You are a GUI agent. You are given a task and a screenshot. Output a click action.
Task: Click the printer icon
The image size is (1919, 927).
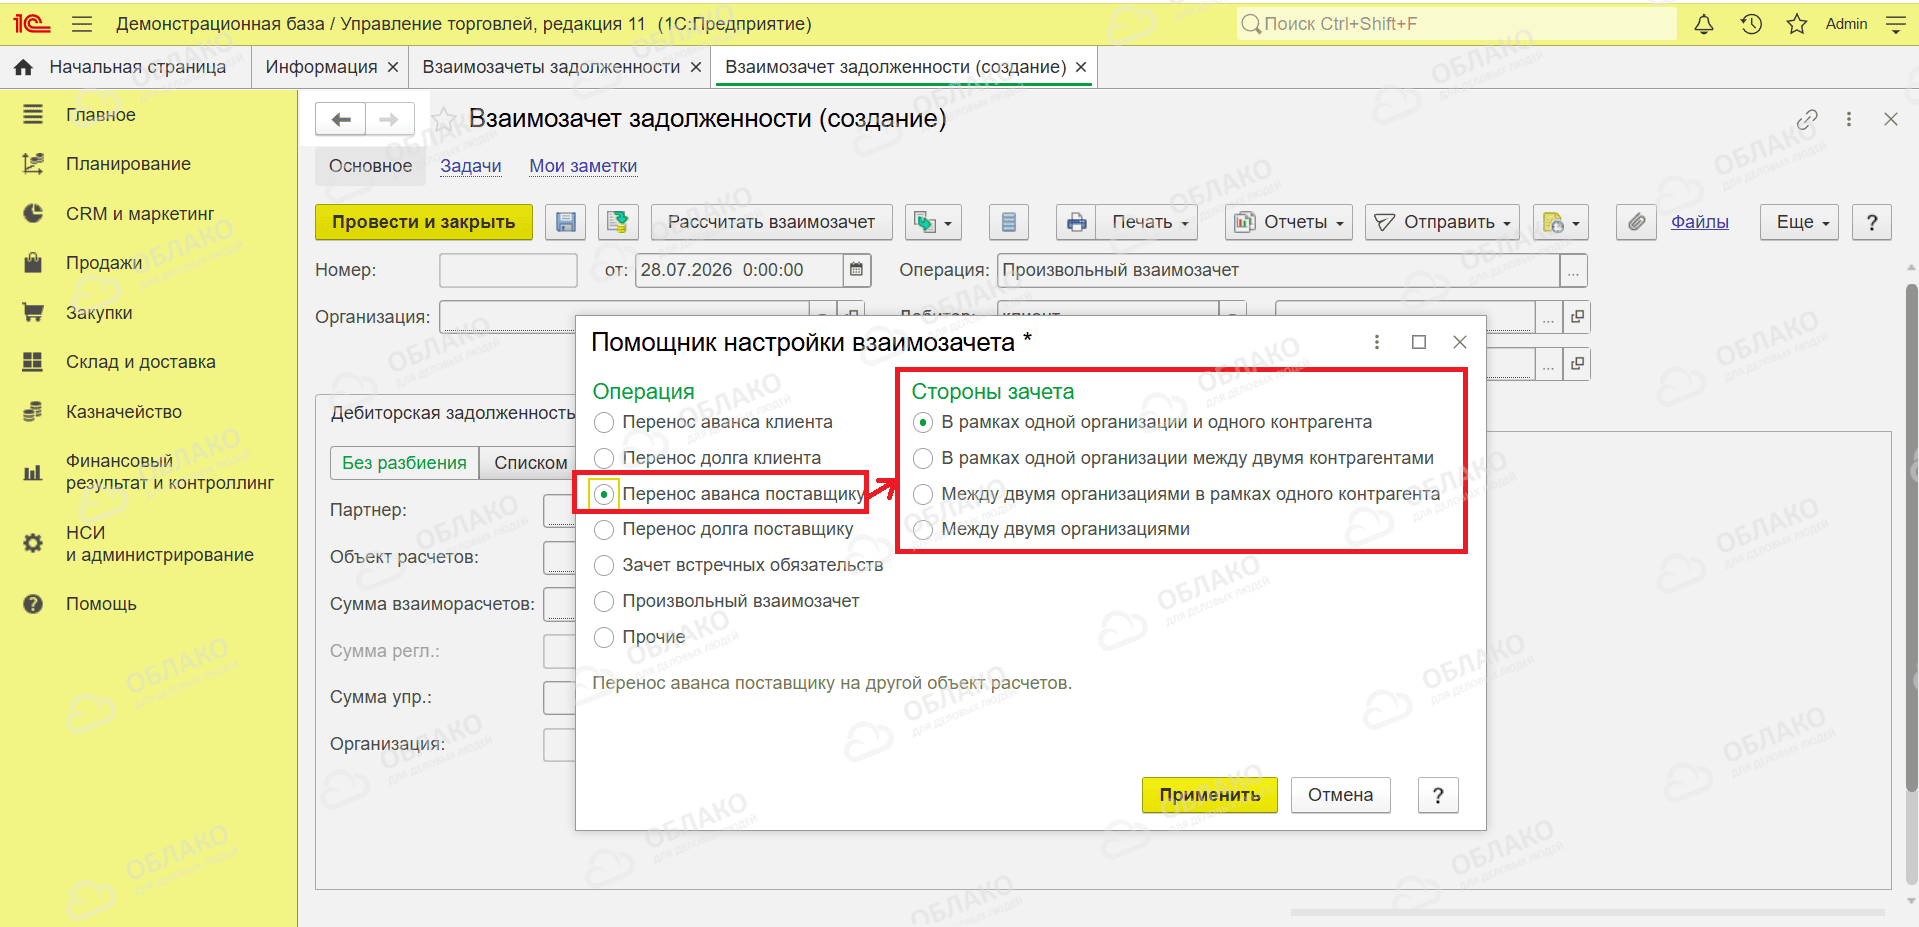coord(1076,222)
